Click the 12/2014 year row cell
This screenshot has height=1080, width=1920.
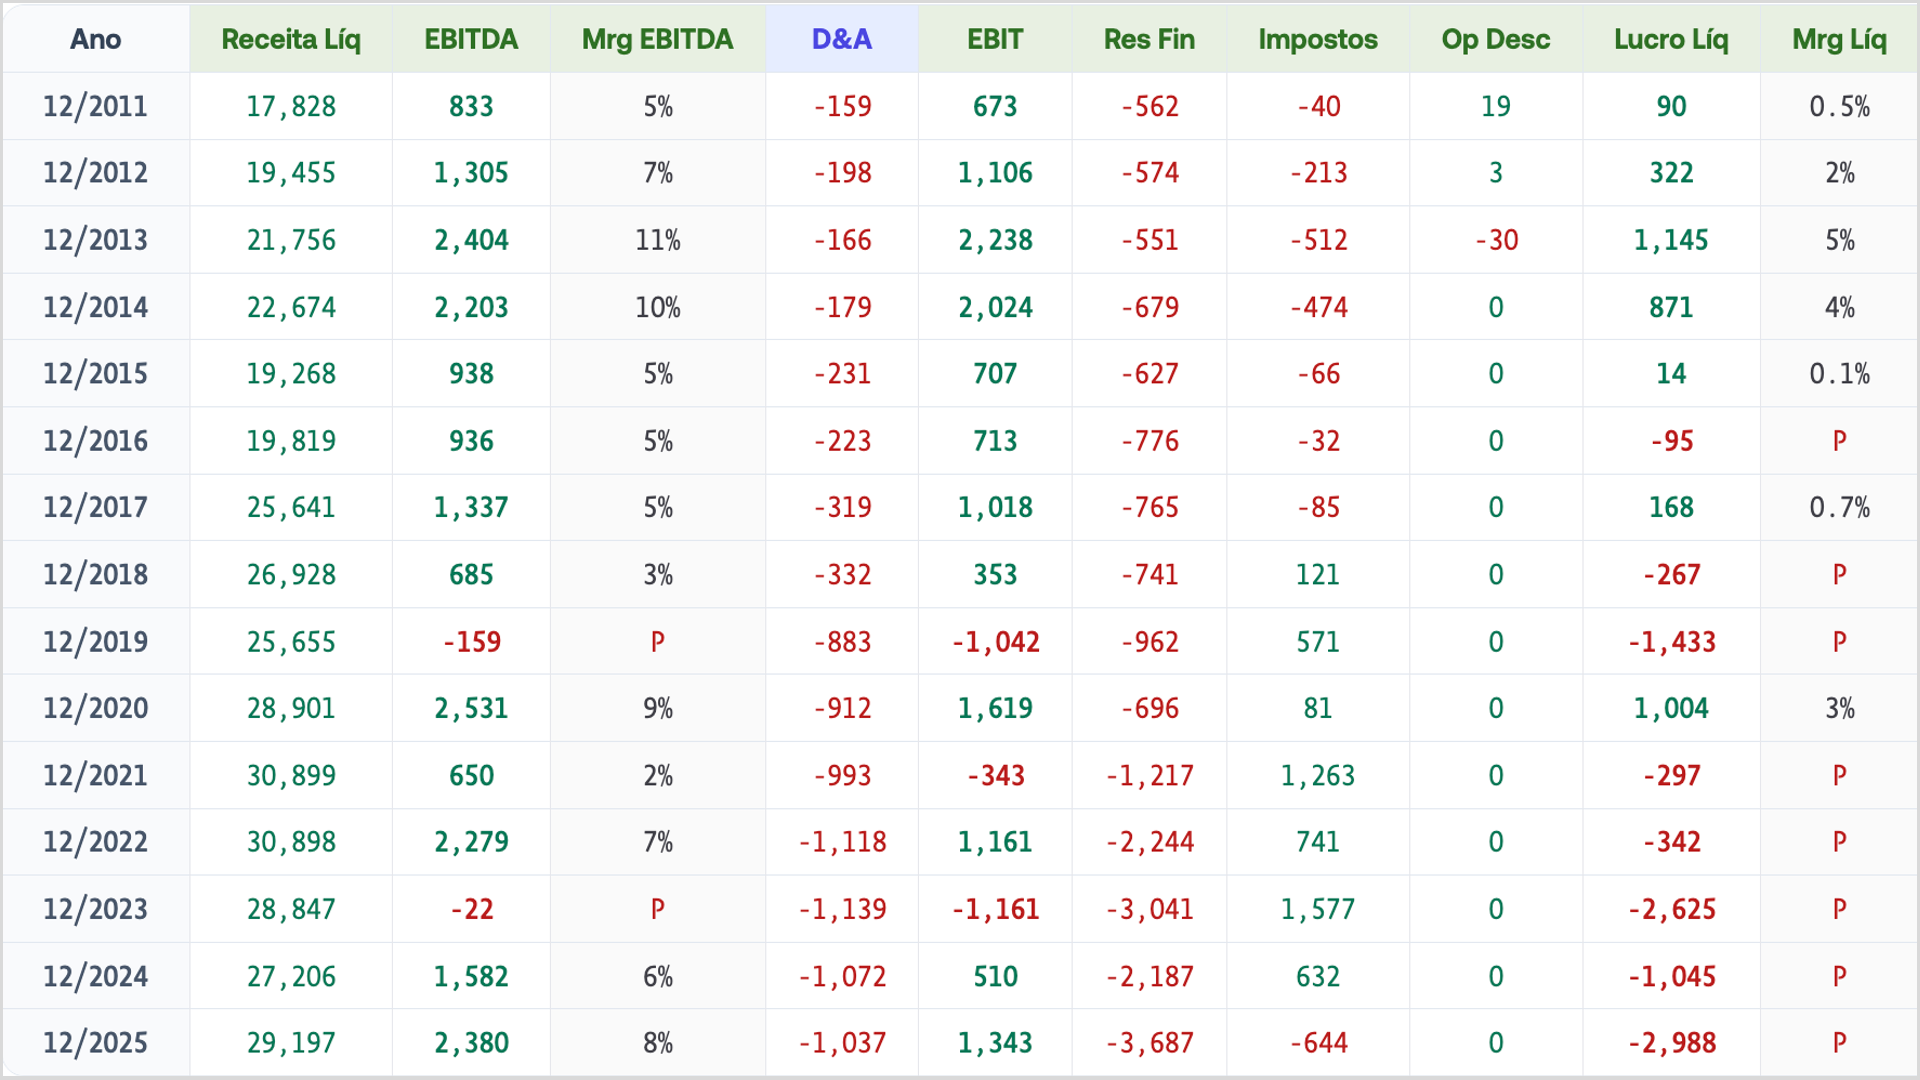95,307
